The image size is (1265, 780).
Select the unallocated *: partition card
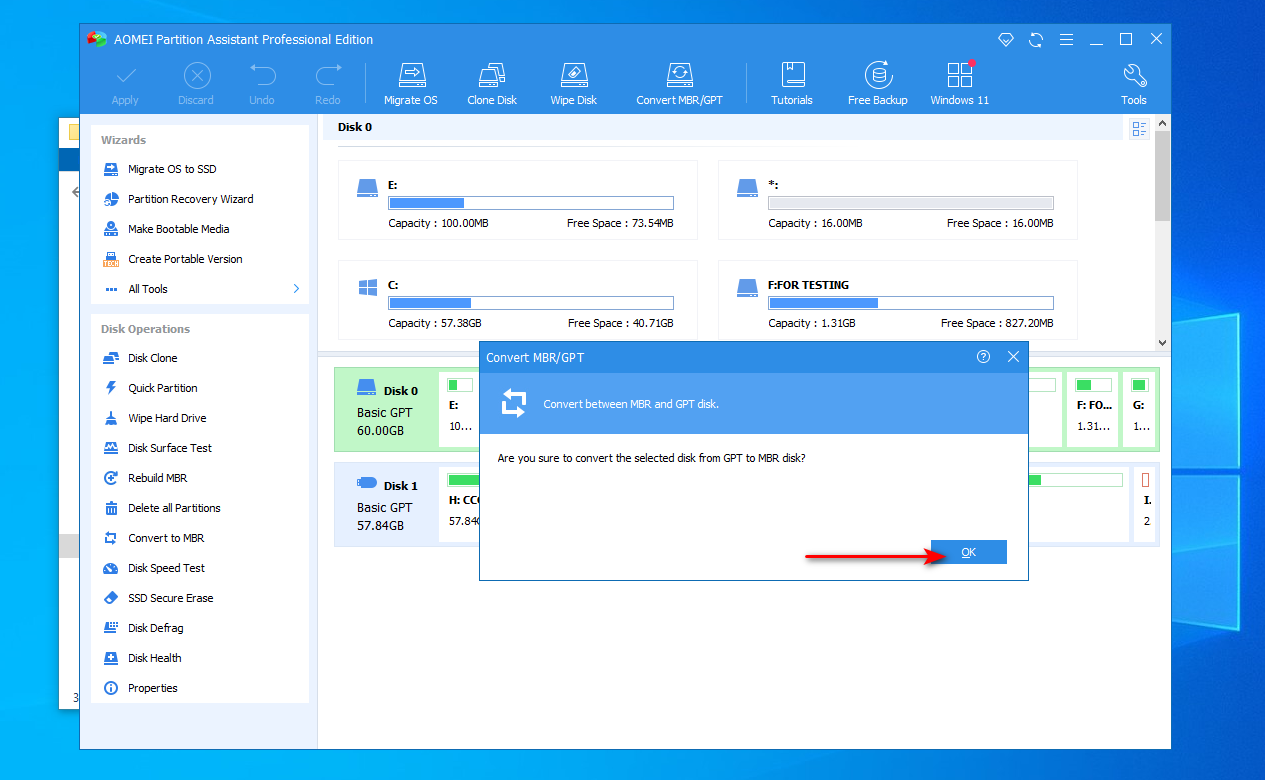897,200
